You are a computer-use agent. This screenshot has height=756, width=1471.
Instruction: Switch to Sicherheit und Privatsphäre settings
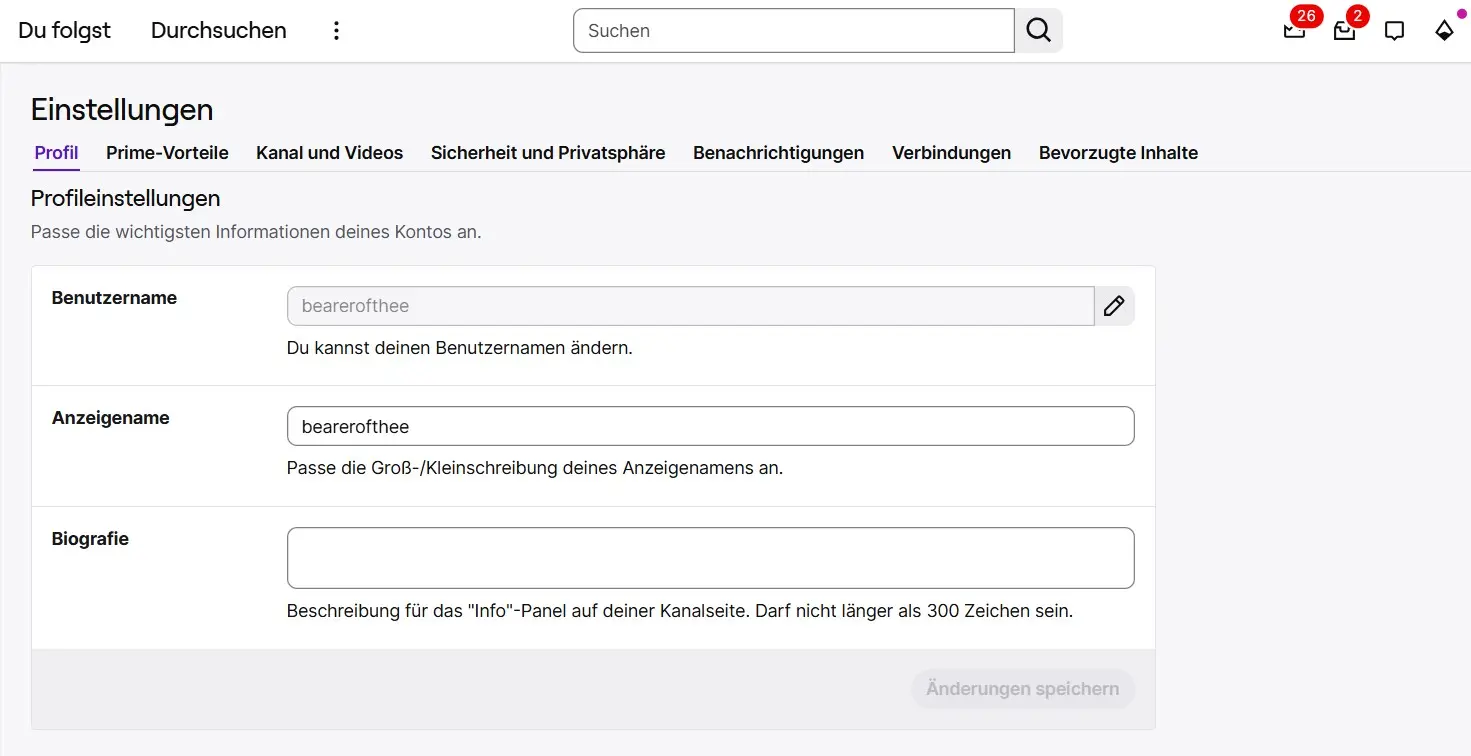548,153
